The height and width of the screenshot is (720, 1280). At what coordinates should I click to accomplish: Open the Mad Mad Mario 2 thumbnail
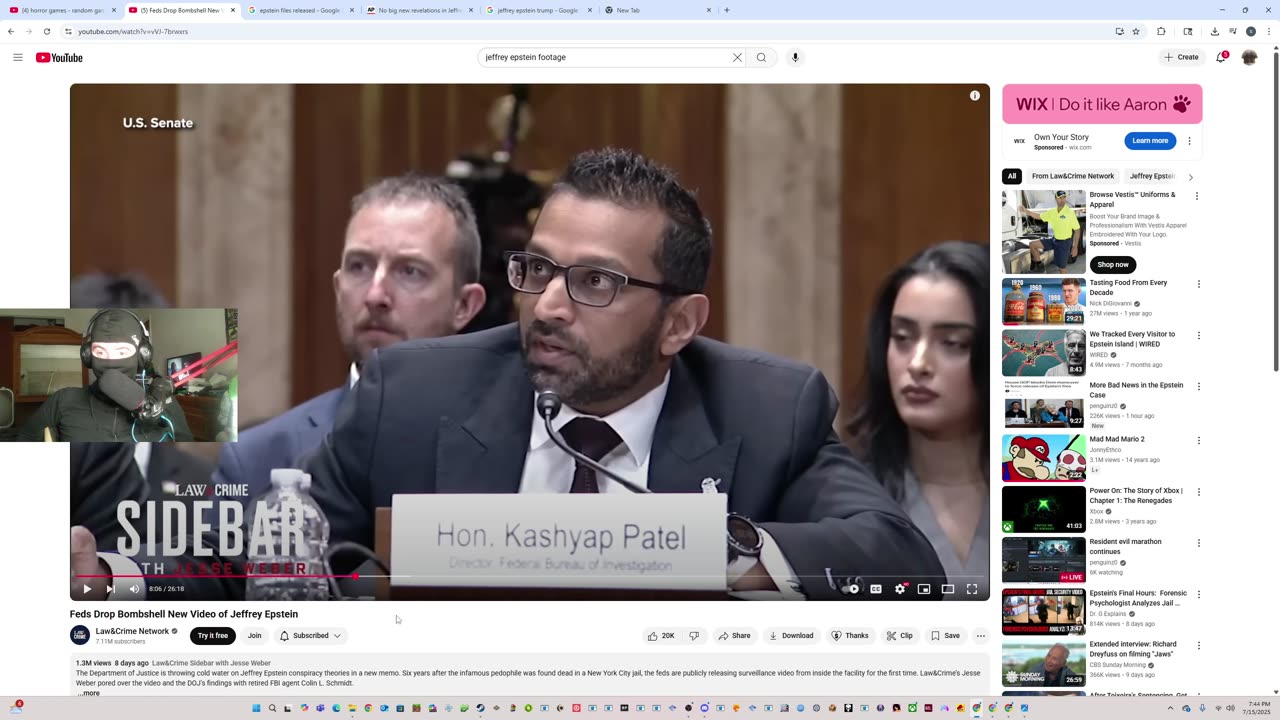point(1044,458)
